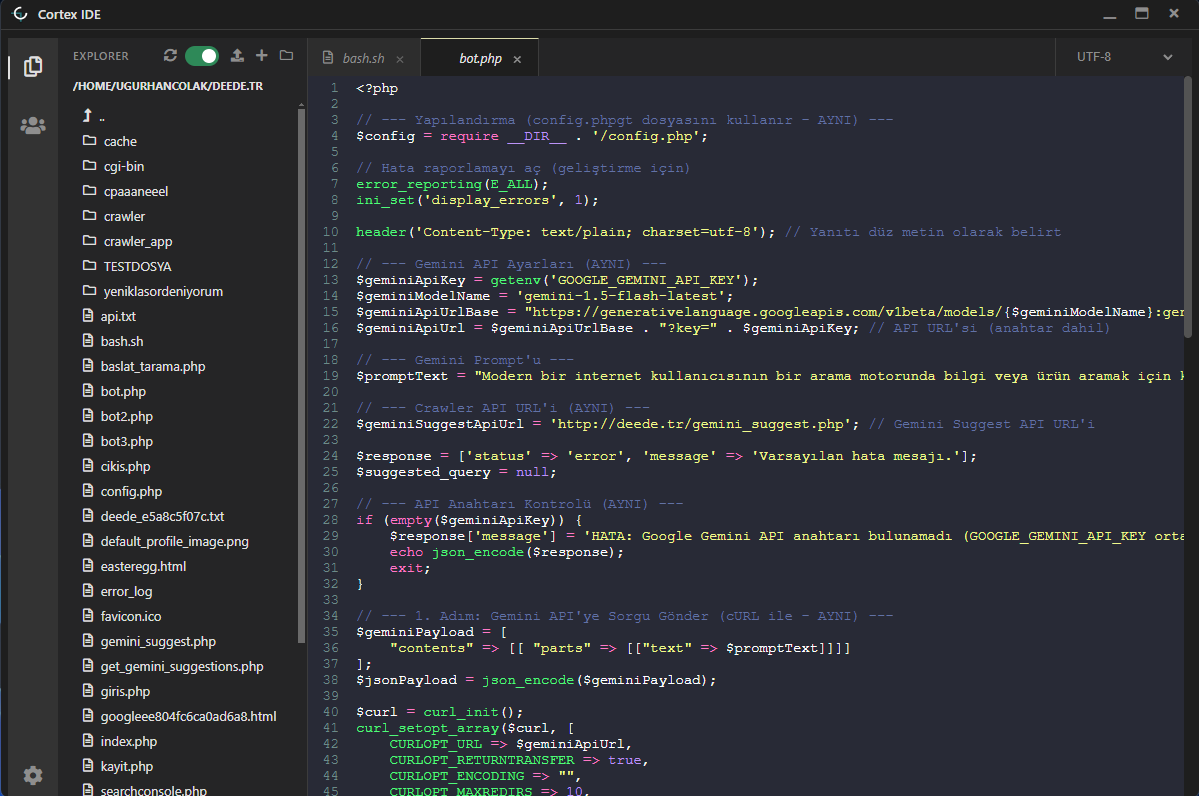Close the bash.sh tab
This screenshot has height=796, width=1199.
400,60
